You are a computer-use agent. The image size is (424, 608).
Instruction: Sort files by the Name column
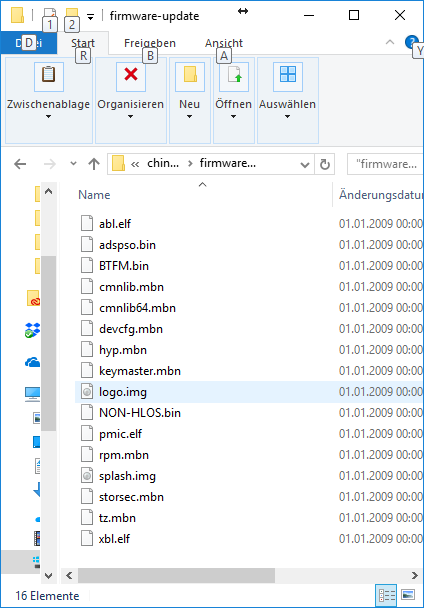point(94,195)
